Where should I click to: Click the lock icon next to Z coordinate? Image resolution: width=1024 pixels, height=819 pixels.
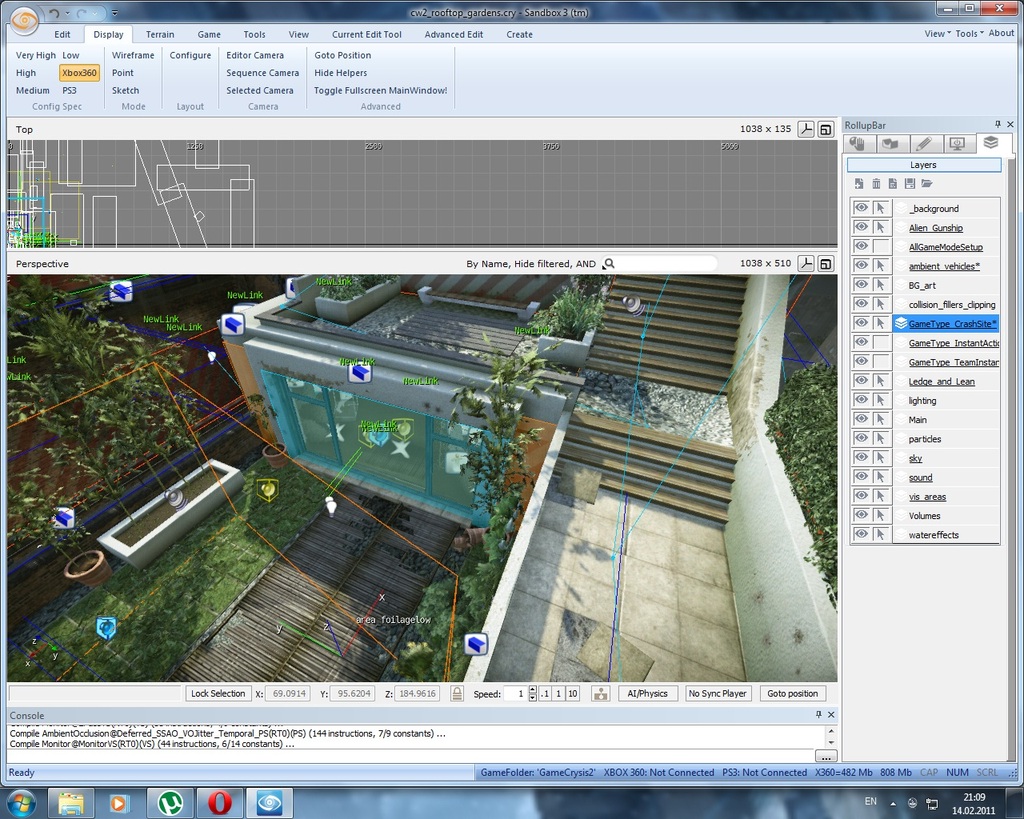point(457,693)
